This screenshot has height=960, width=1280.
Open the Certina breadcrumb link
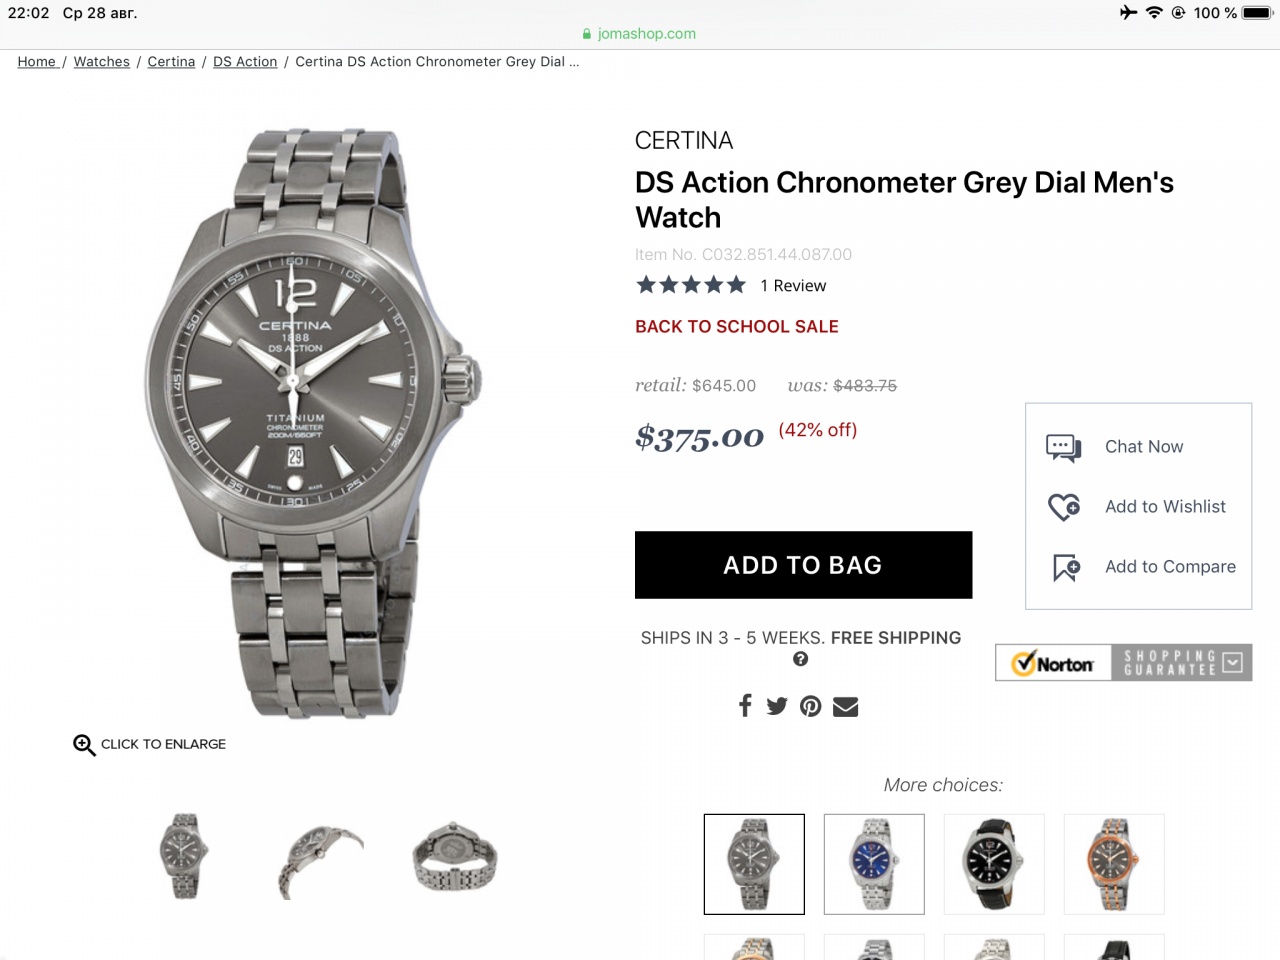171,62
